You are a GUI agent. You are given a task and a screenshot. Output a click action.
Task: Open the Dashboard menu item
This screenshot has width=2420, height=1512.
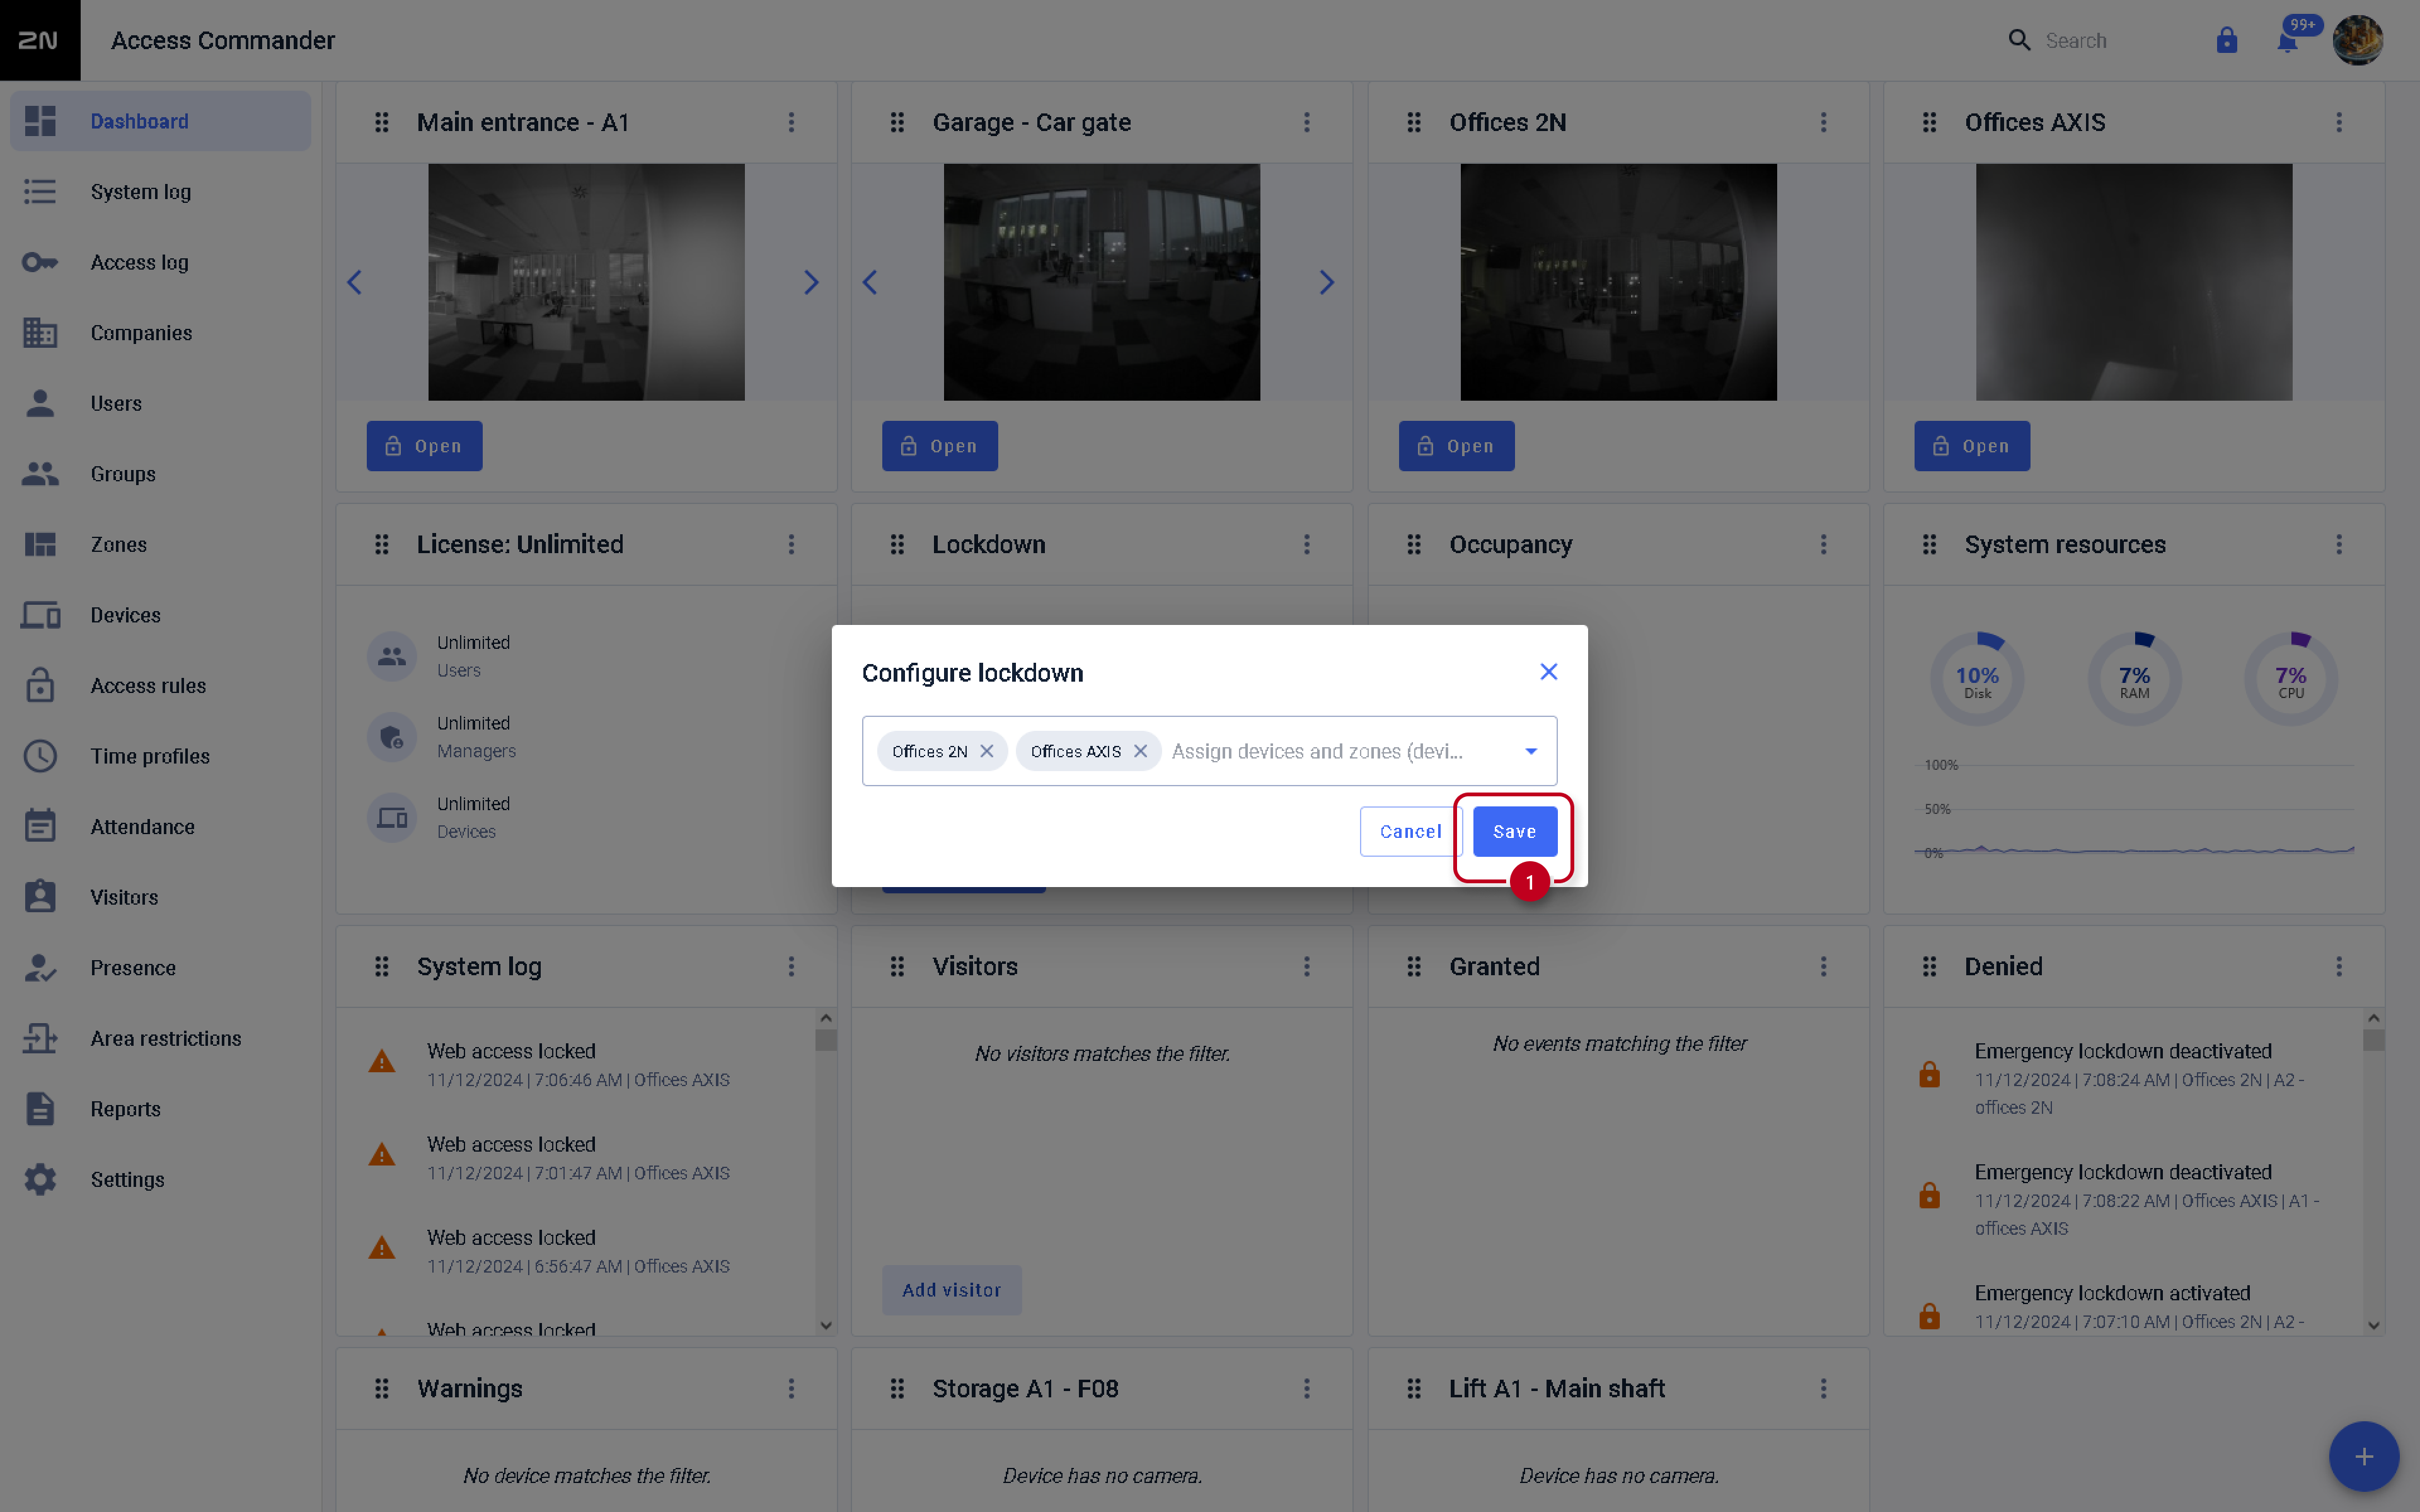tap(160, 121)
